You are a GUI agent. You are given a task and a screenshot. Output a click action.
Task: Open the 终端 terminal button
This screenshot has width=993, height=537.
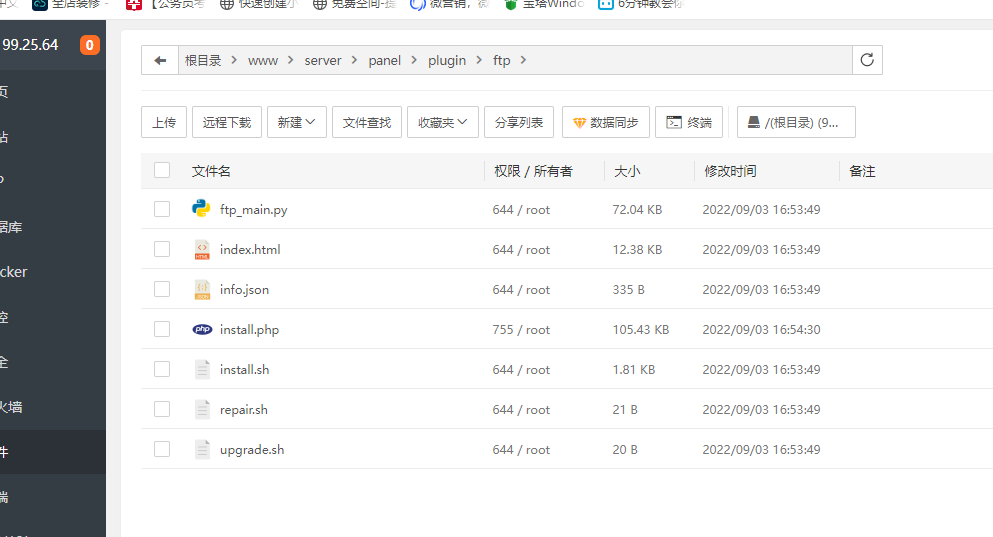[689, 122]
